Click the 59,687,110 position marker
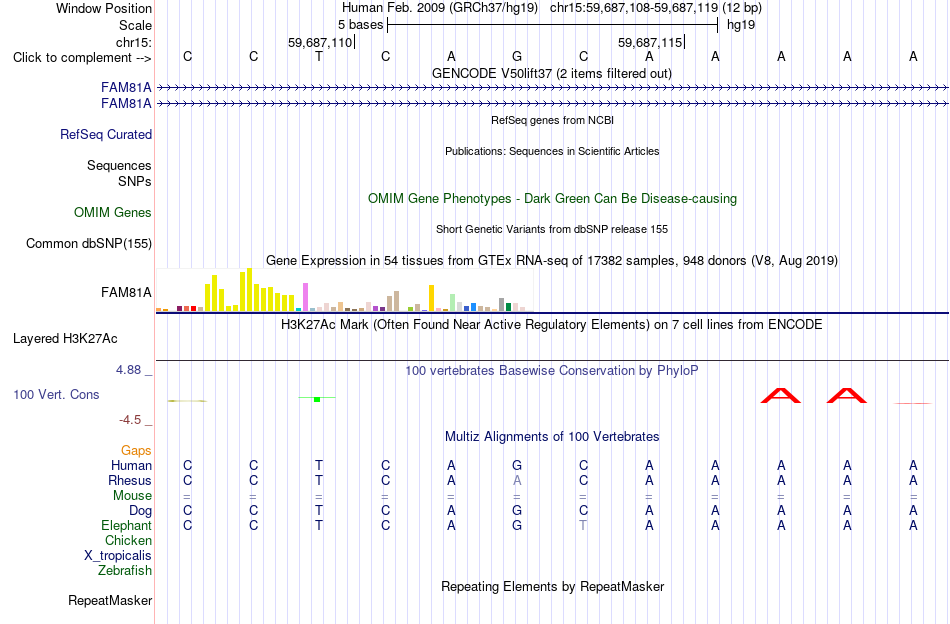 tap(321, 42)
